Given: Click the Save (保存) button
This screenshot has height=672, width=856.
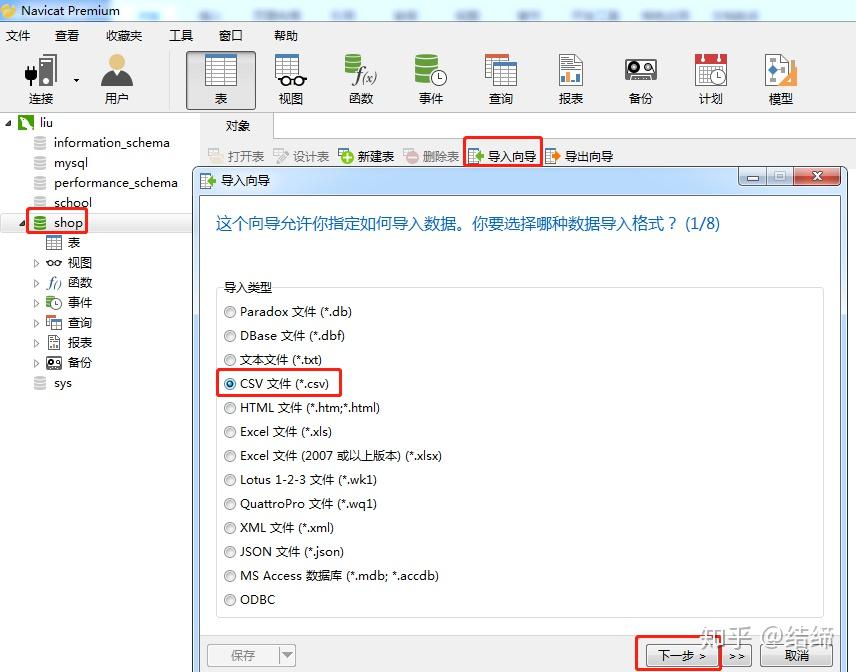Looking at the screenshot, I should click(x=243, y=655).
